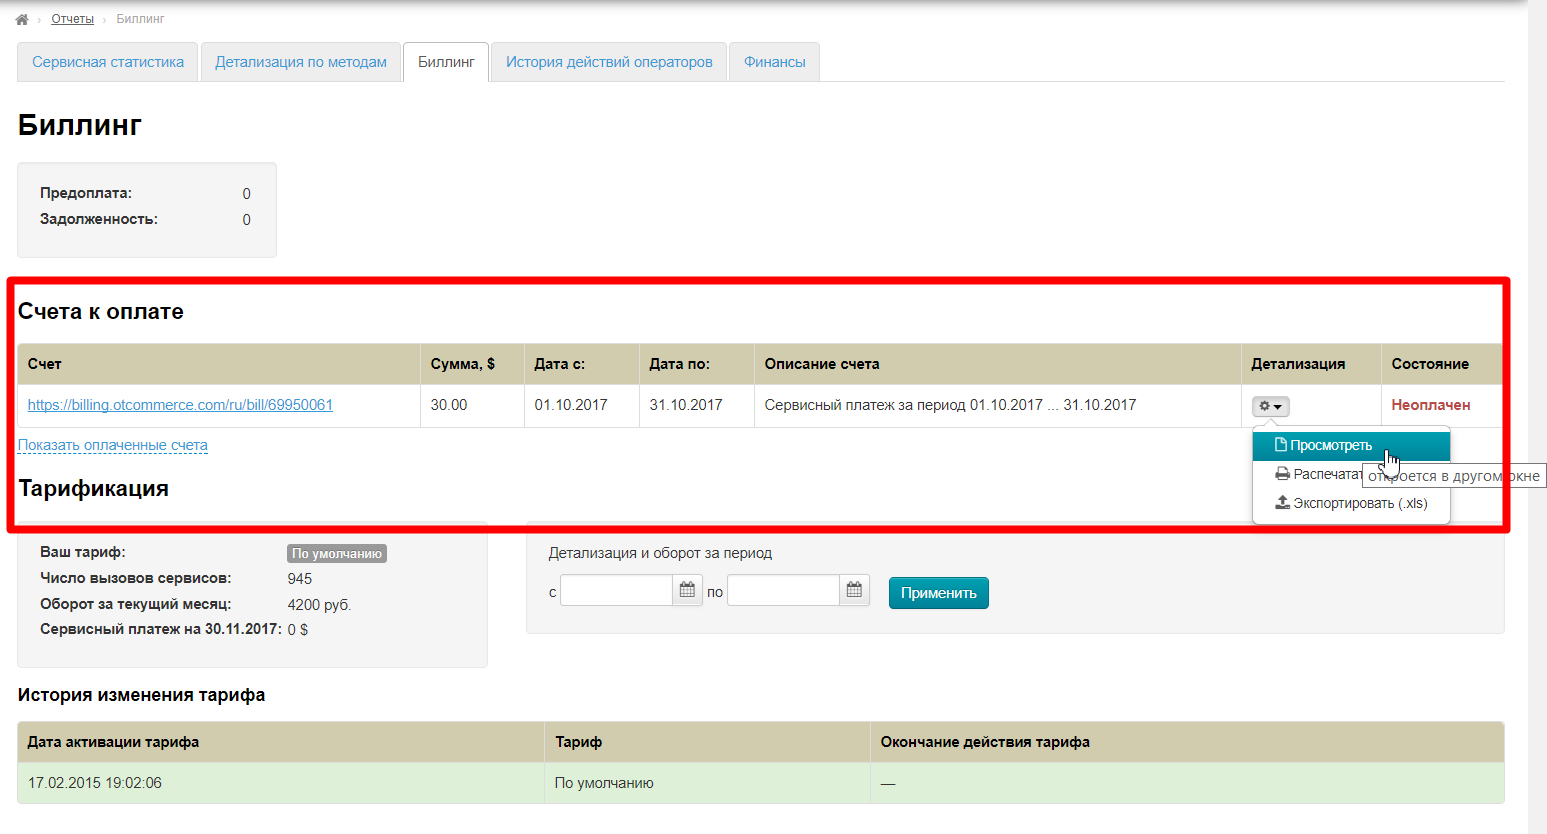Select Просмотреть from the context menu
This screenshot has width=1547, height=834.
pos(1330,445)
